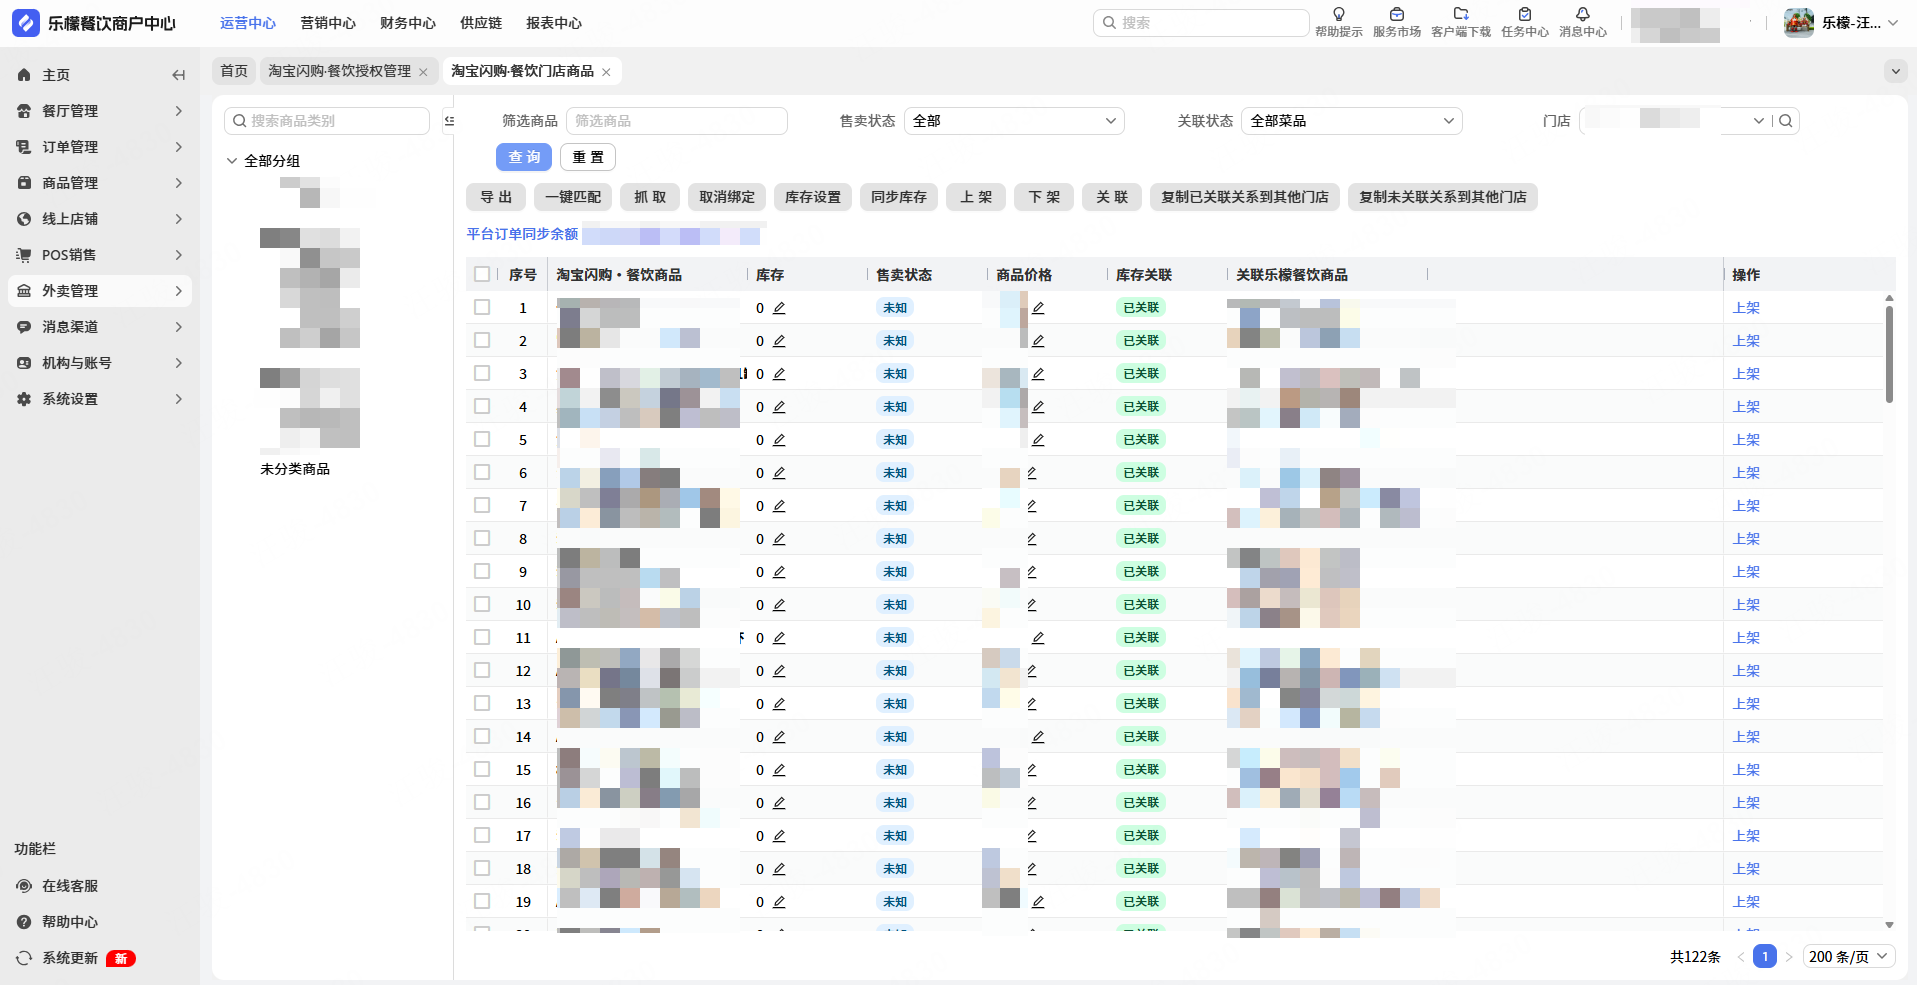
Task: Click the table vertical scrollbar
Action: 1889,355
